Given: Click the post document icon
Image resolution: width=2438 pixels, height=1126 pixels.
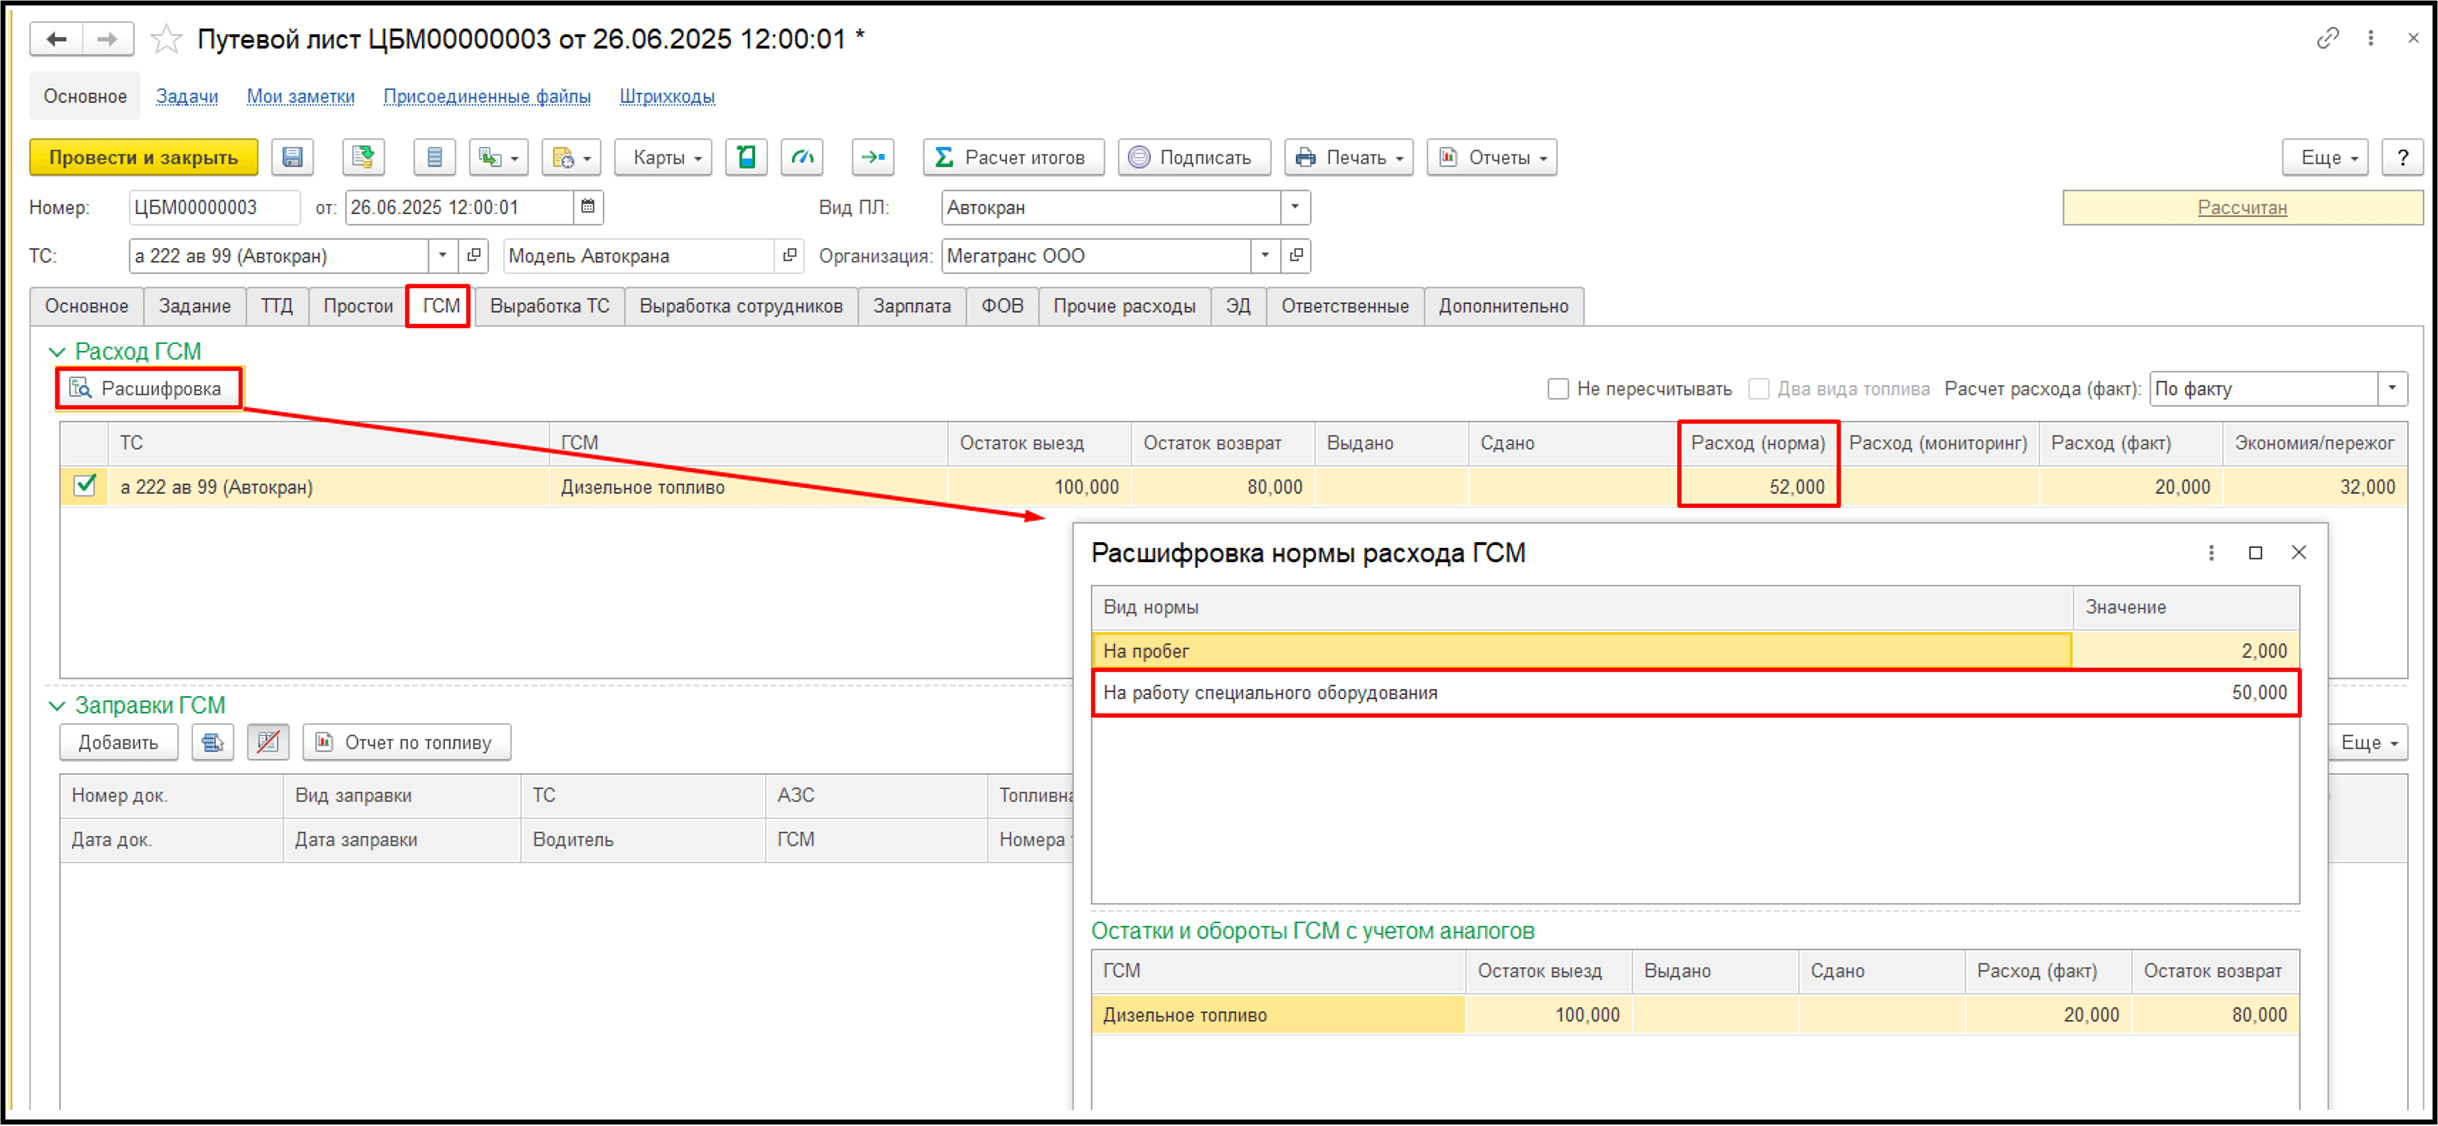Looking at the screenshot, I should coord(362,157).
